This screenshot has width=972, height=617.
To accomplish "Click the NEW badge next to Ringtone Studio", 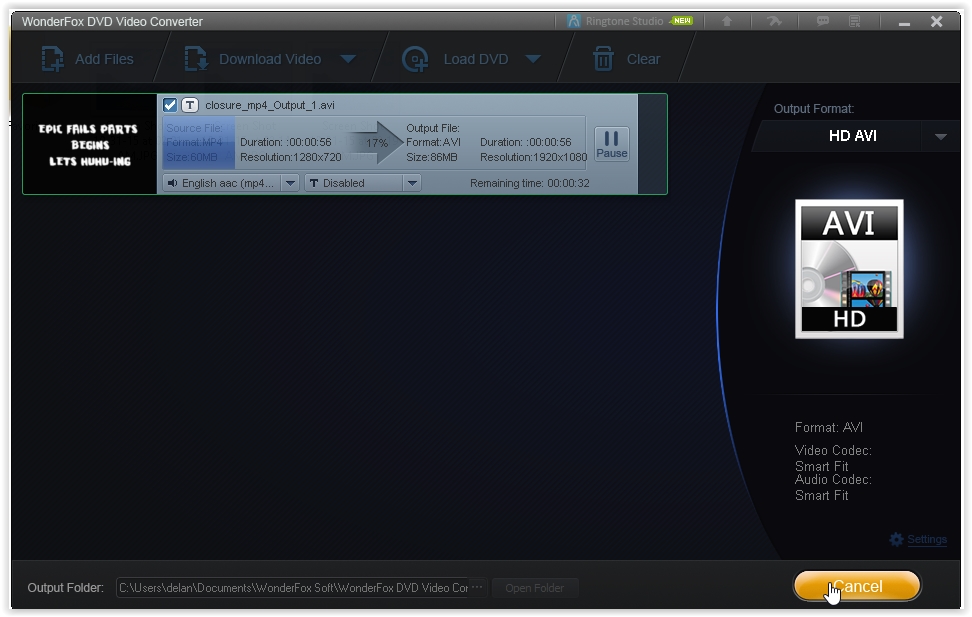I will 682,20.
